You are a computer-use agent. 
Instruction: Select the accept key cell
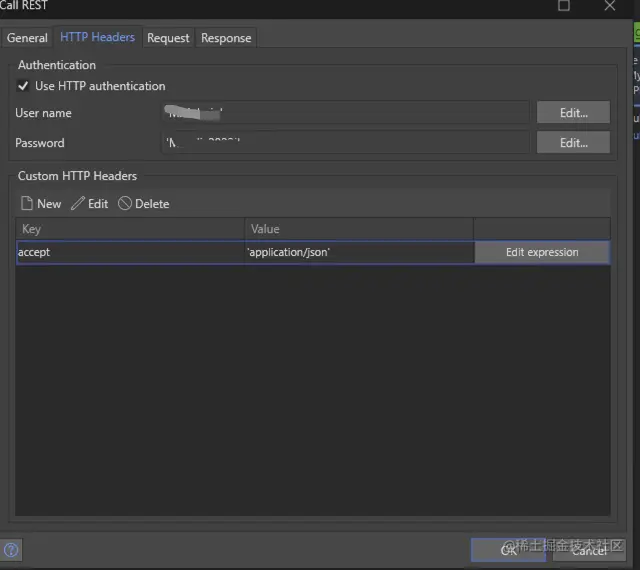pyautogui.click(x=130, y=252)
